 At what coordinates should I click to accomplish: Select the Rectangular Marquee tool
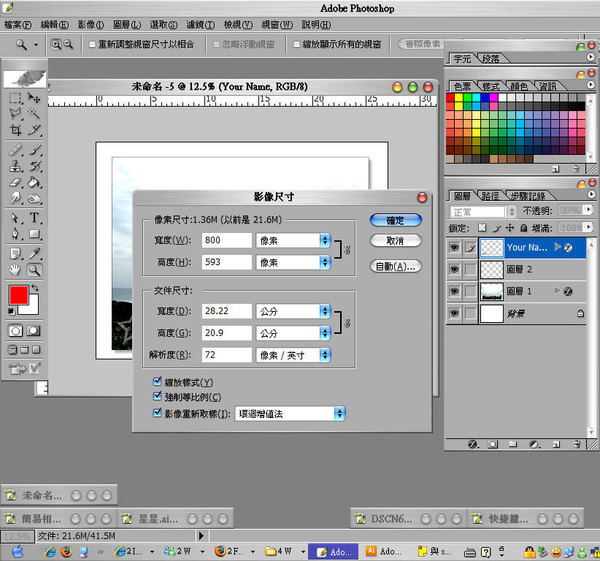[x=14, y=98]
